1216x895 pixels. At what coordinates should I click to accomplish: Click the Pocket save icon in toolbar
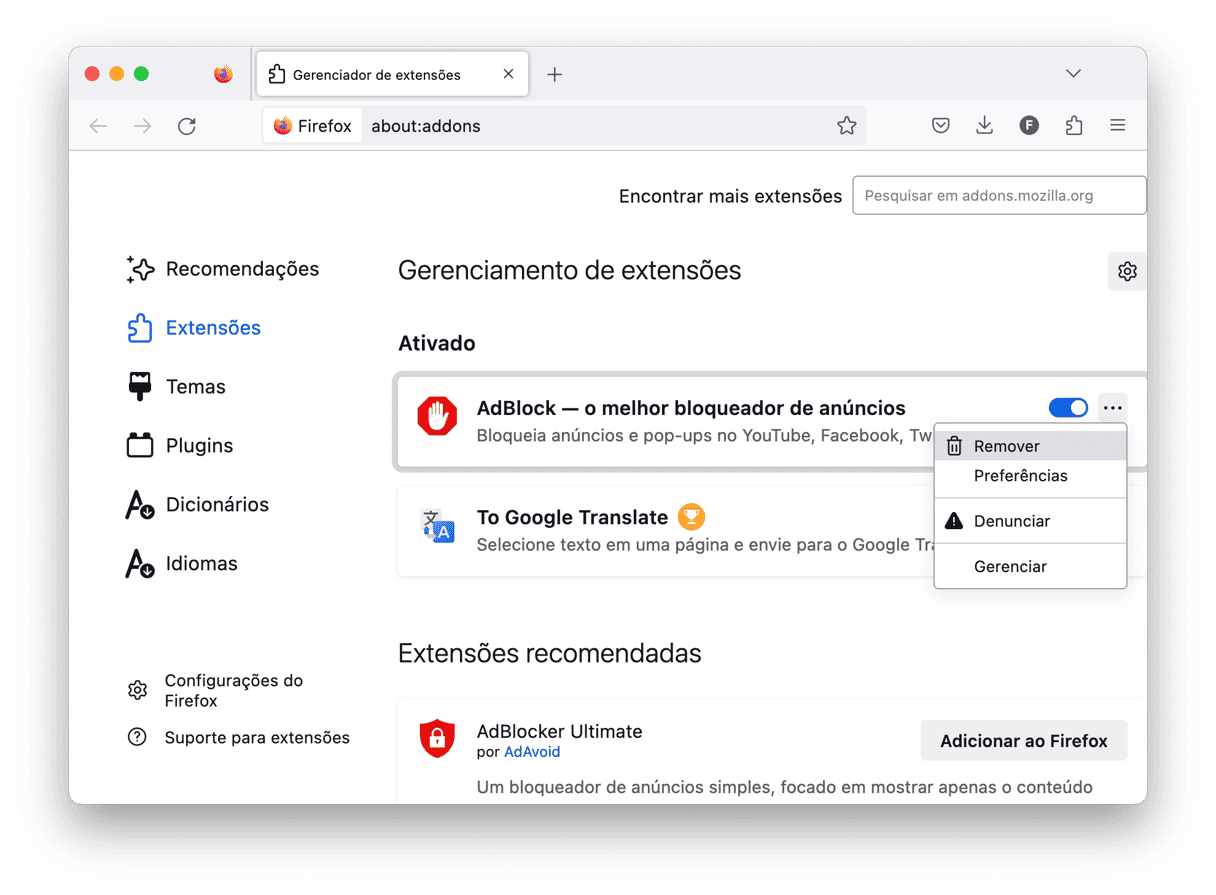tap(940, 126)
